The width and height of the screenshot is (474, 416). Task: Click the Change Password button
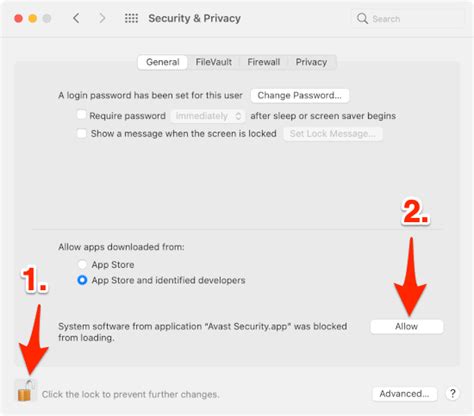300,95
